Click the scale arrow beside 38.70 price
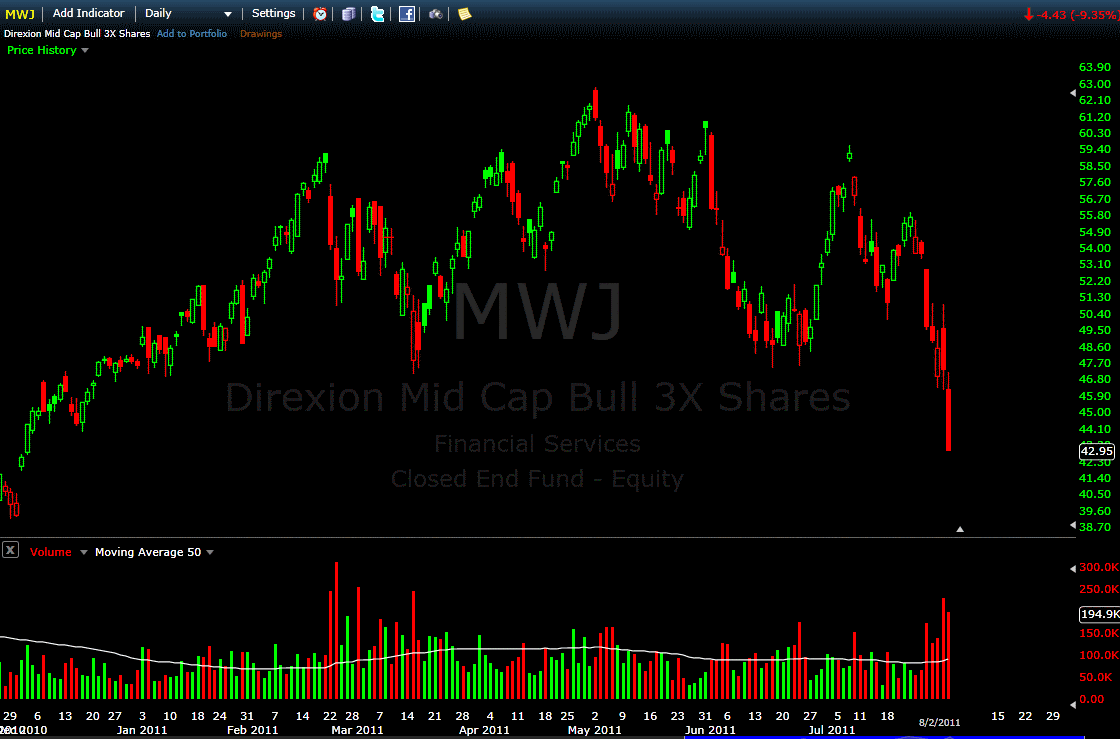Image resolution: width=1120 pixels, height=739 pixels. [x=1073, y=525]
